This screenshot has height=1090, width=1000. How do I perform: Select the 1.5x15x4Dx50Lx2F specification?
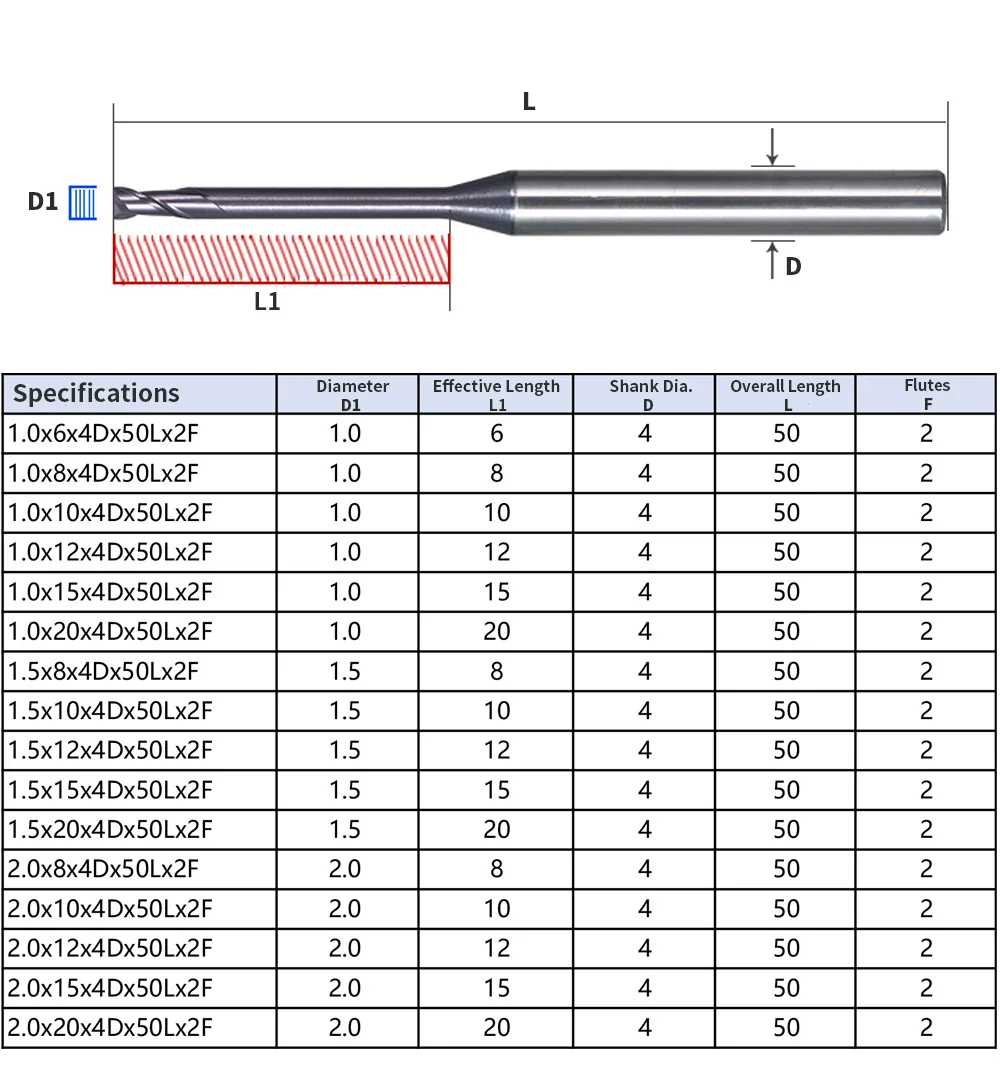(110, 790)
